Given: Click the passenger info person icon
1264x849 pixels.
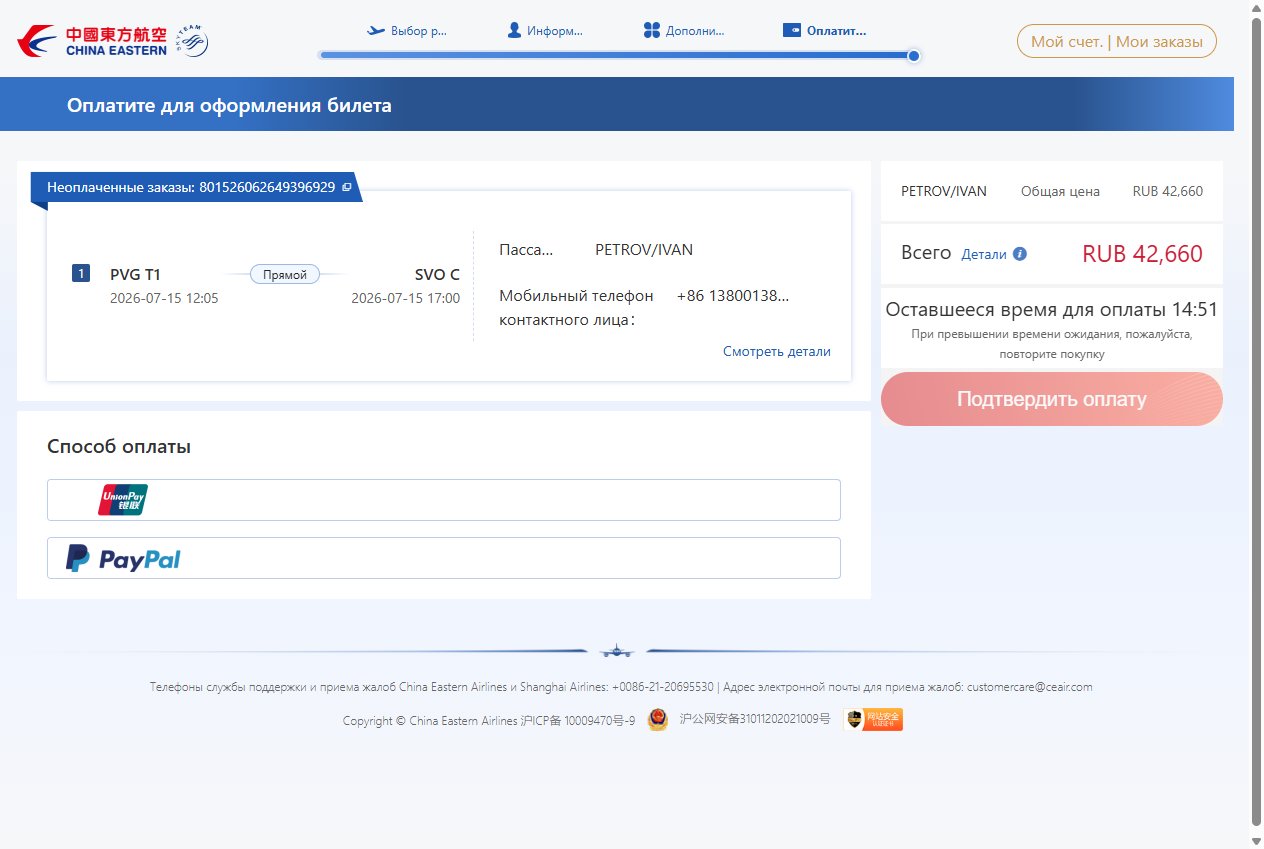Looking at the screenshot, I should tap(514, 30).
